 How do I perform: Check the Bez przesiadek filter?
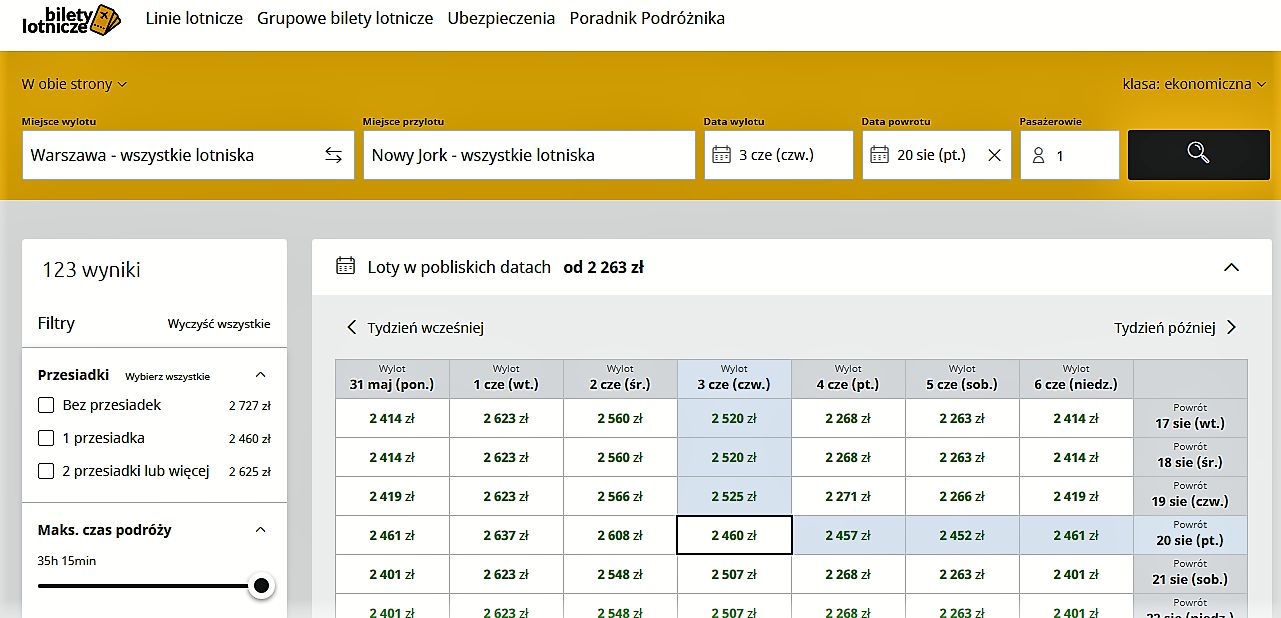(x=46, y=405)
